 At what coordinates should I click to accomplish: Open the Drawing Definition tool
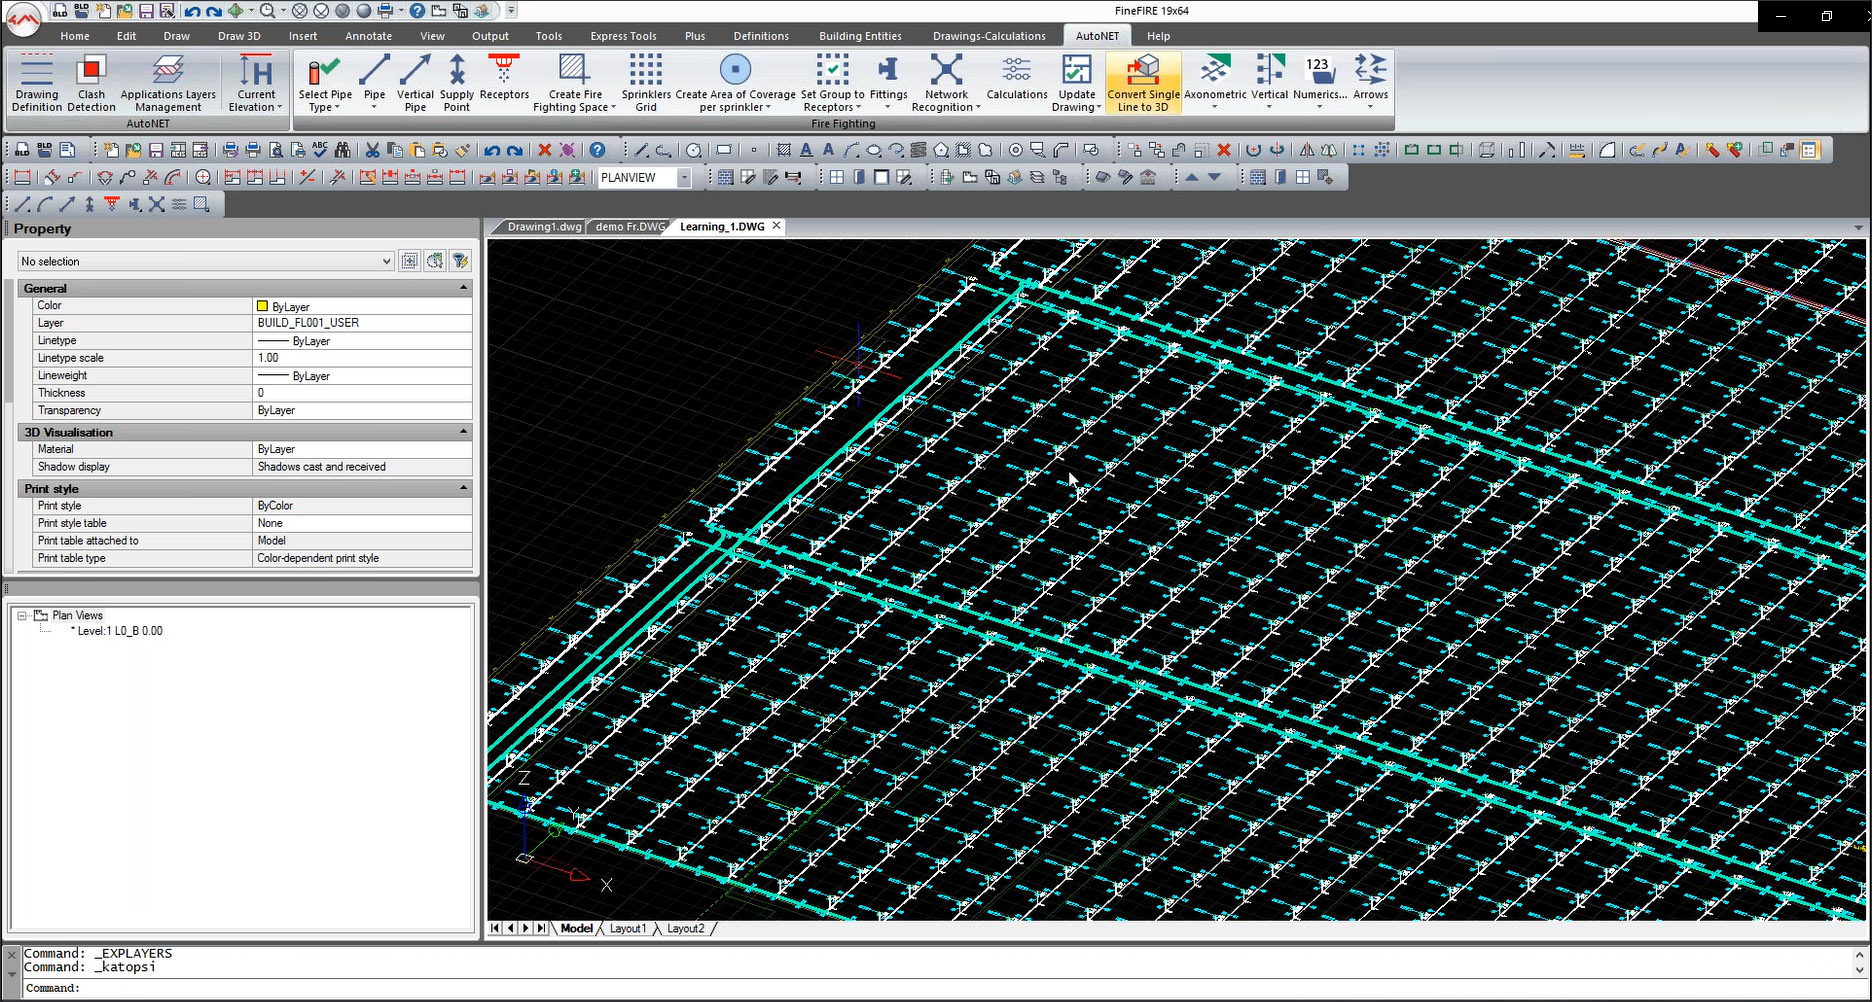point(37,83)
